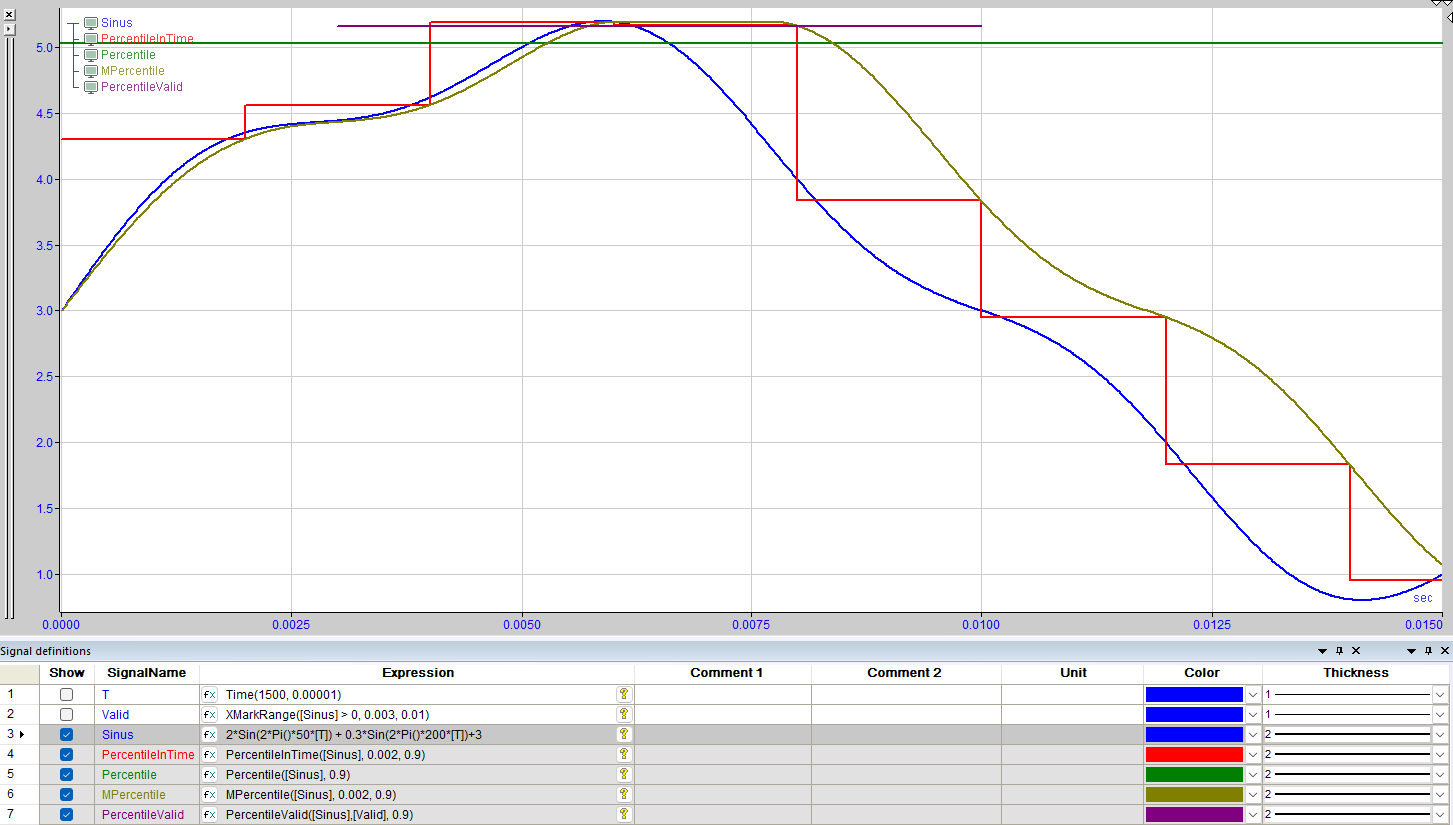The image size is (1453, 825).
Task: Click the help icon for the PercentileInTime expression
Action: pyautogui.click(x=624, y=754)
